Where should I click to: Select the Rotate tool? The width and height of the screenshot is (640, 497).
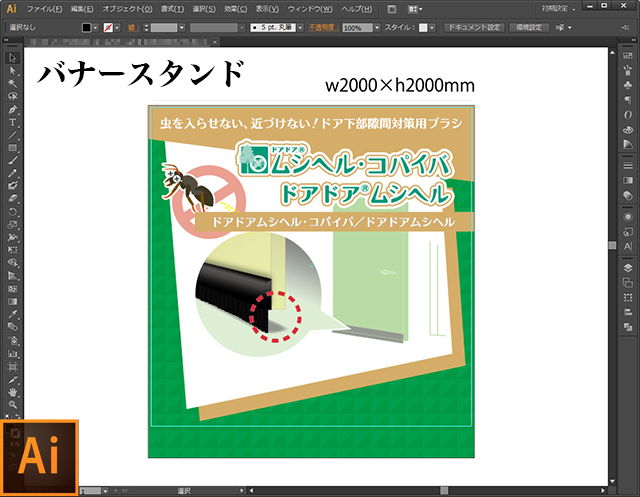pyautogui.click(x=13, y=212)
